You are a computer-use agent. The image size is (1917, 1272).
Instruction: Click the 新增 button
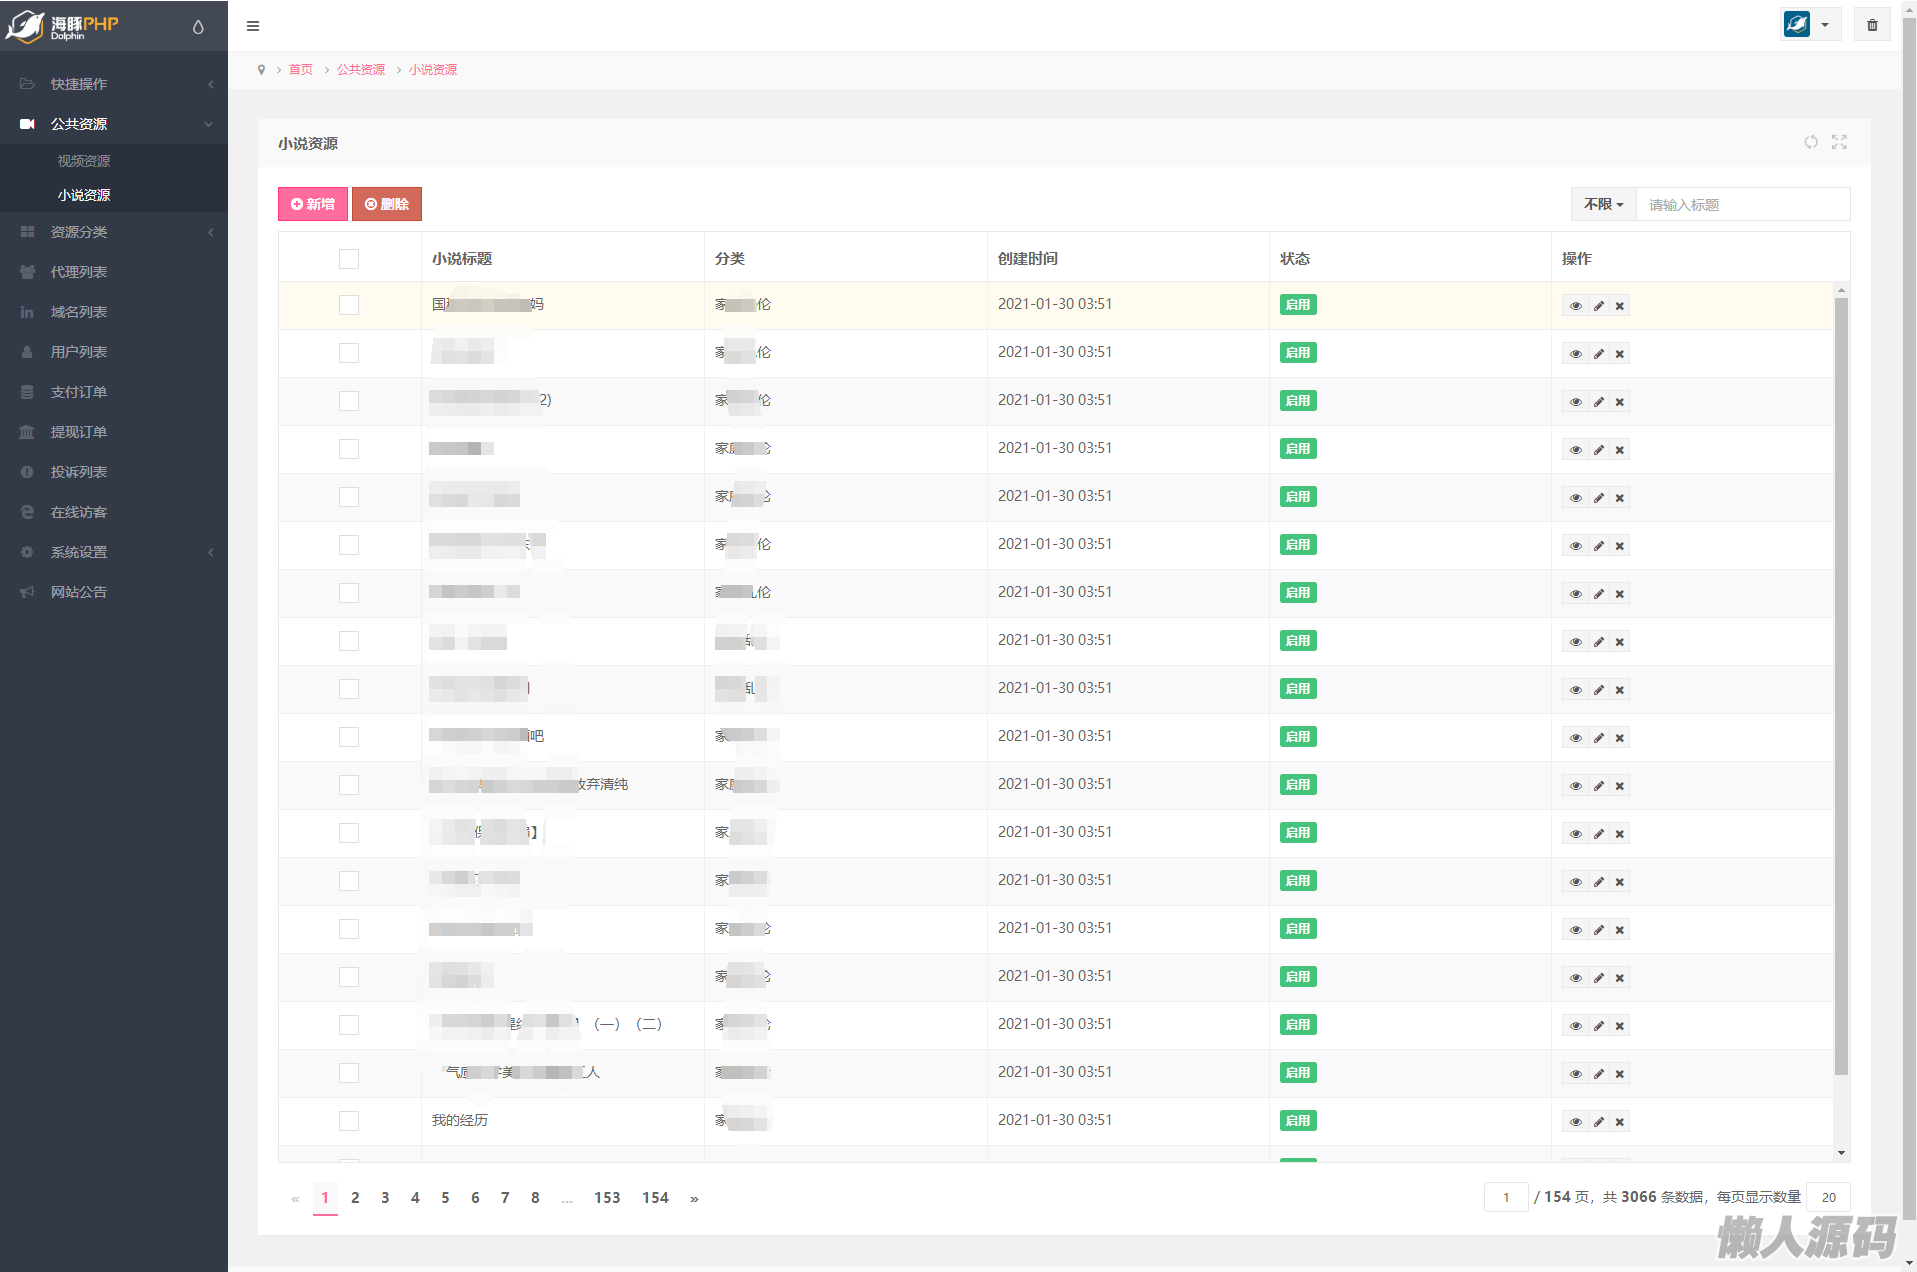313,204
